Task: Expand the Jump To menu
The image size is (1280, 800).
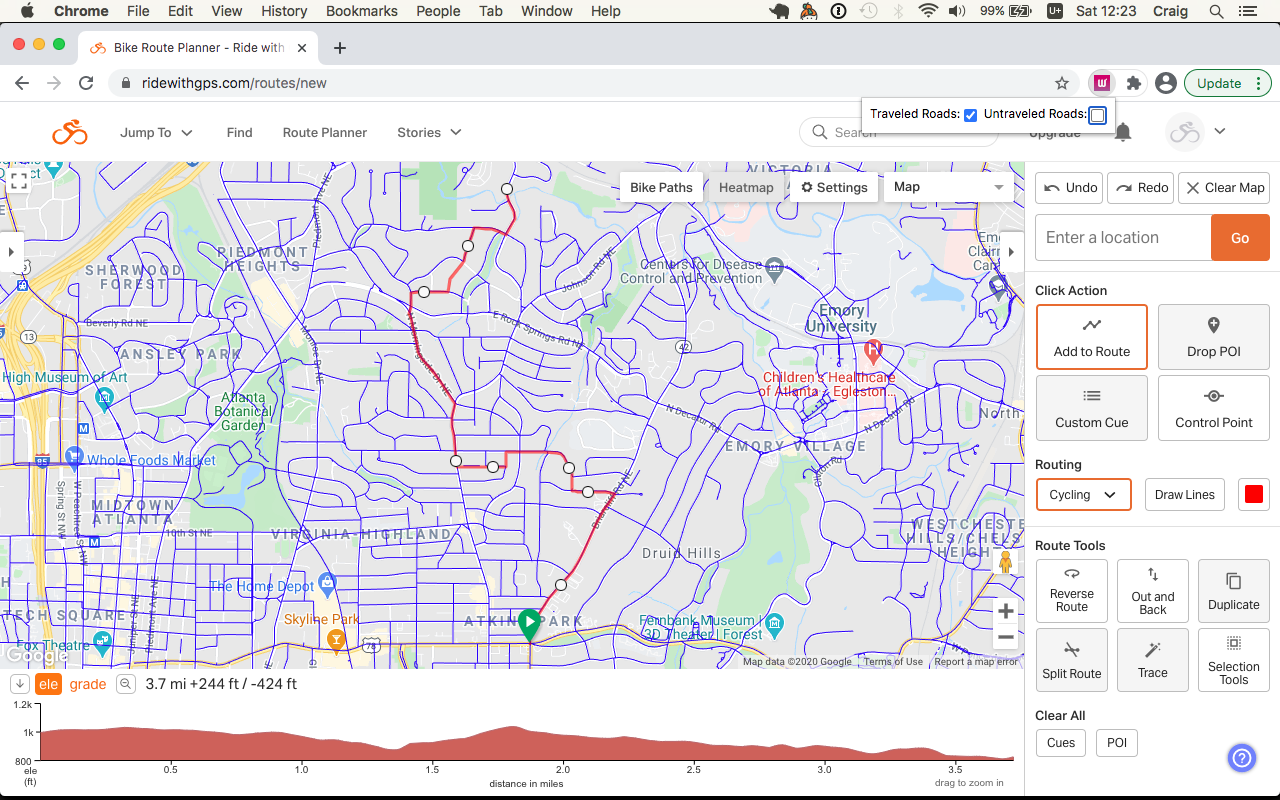Action: [156, 131]
